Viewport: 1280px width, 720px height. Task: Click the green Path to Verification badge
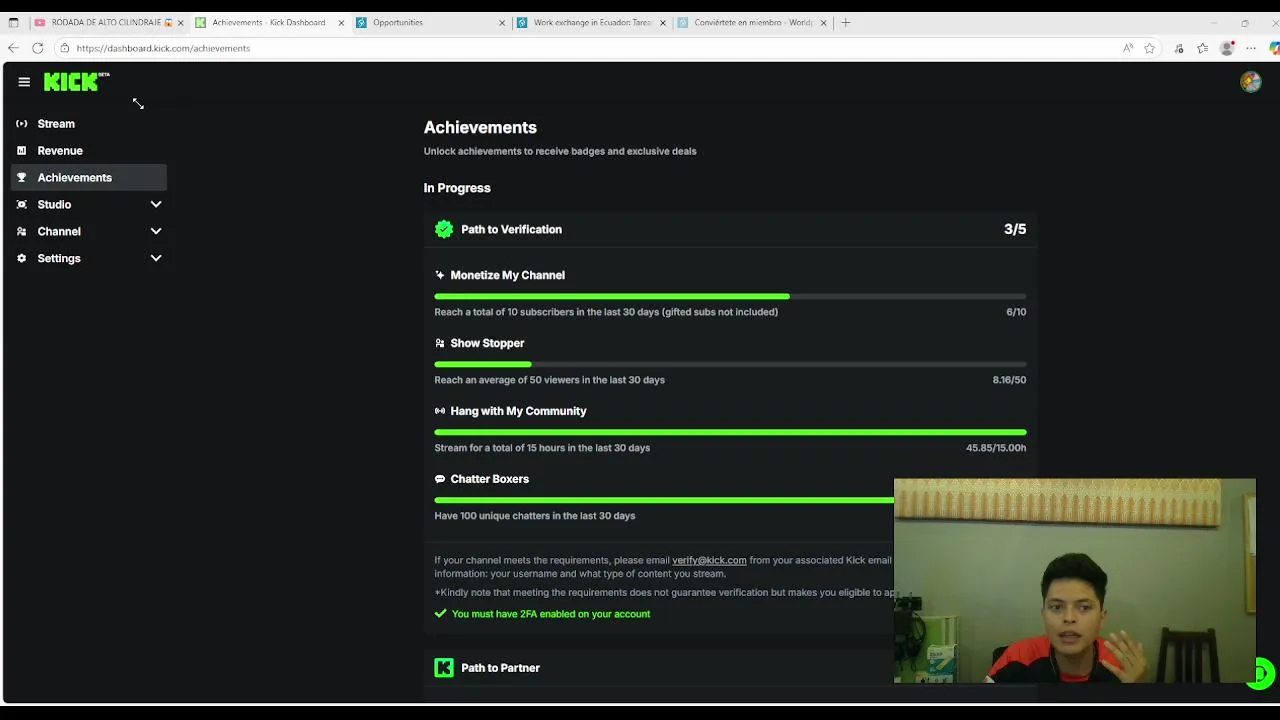click(444, 229)
